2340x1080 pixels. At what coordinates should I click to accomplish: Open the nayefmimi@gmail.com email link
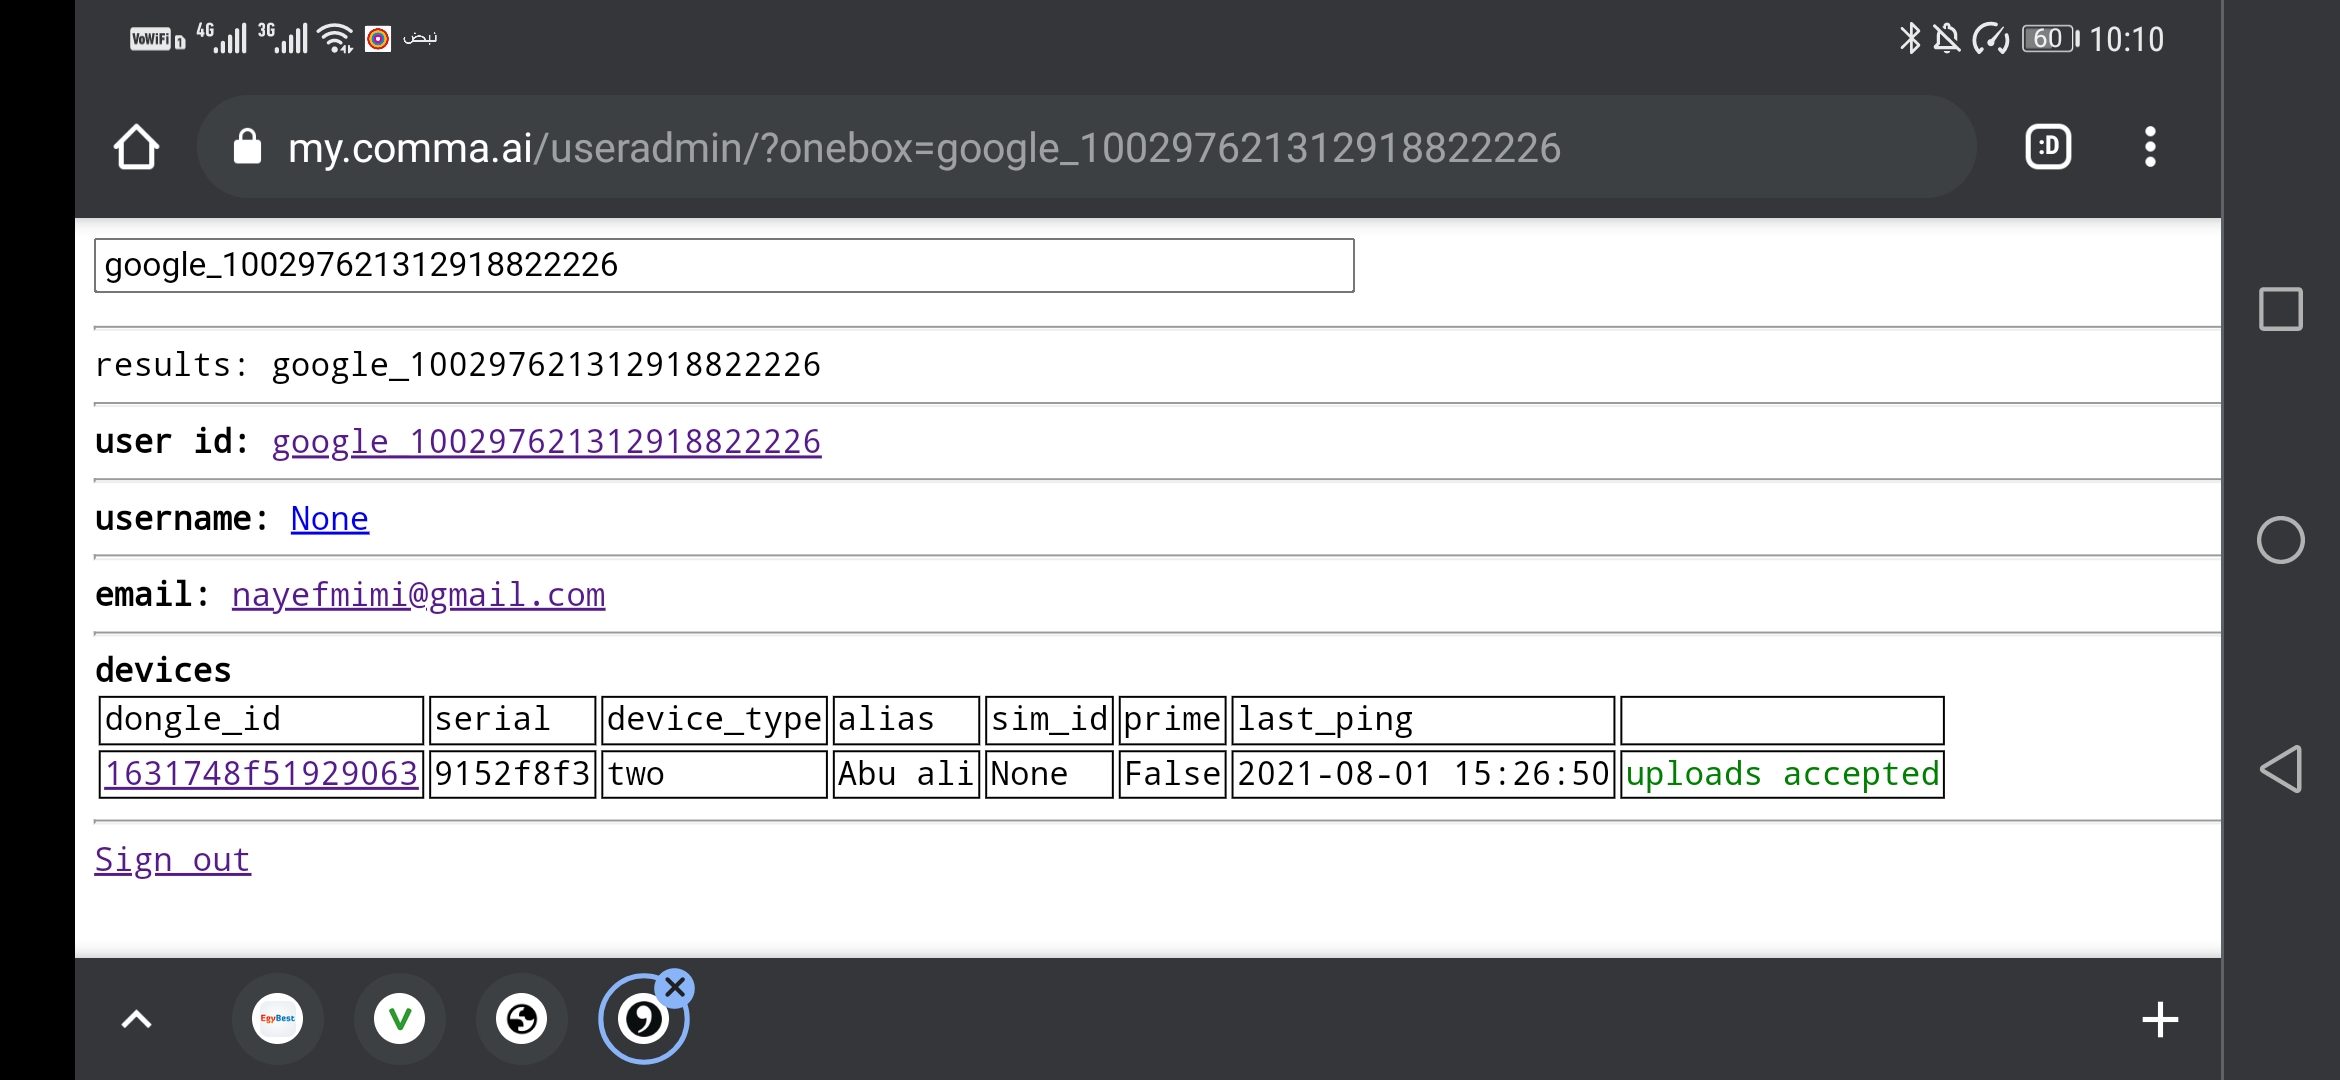pyautogui.click(x=418, y=594)
